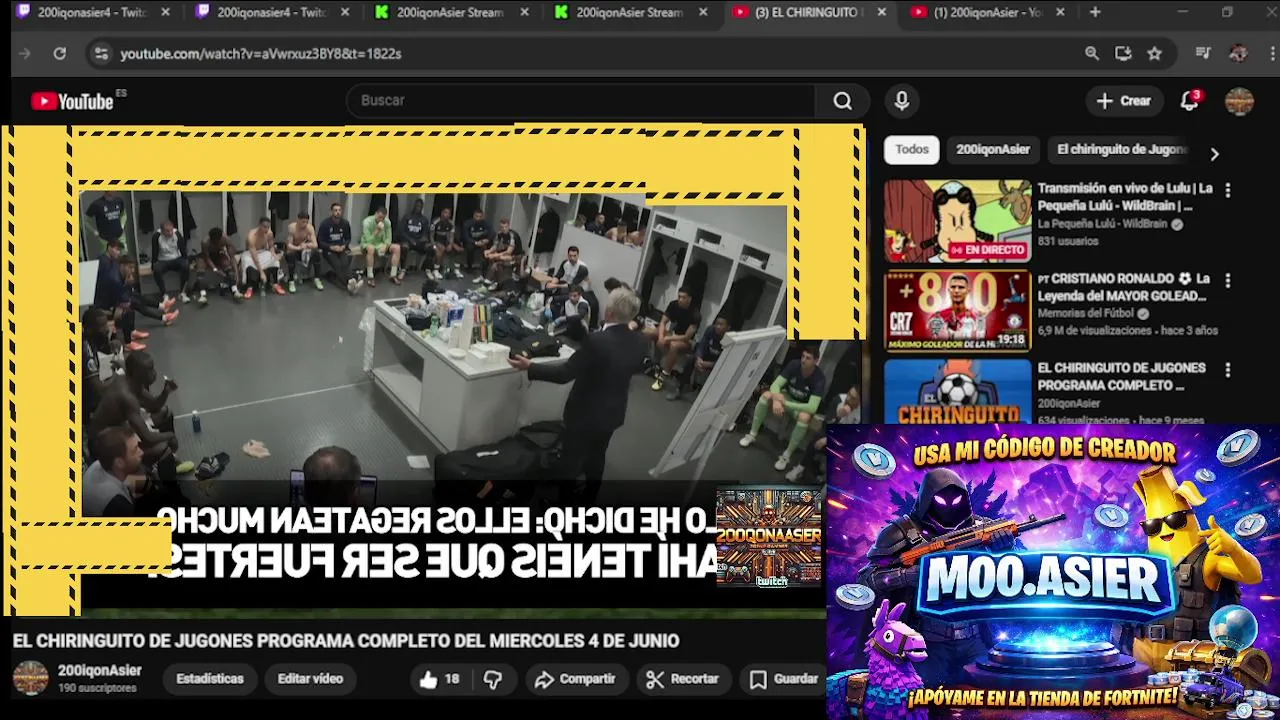This screenshot has height=720, width=1280.
Task: Open channel avatar beside 200iqonAsier name
Action: pos(30,678)
